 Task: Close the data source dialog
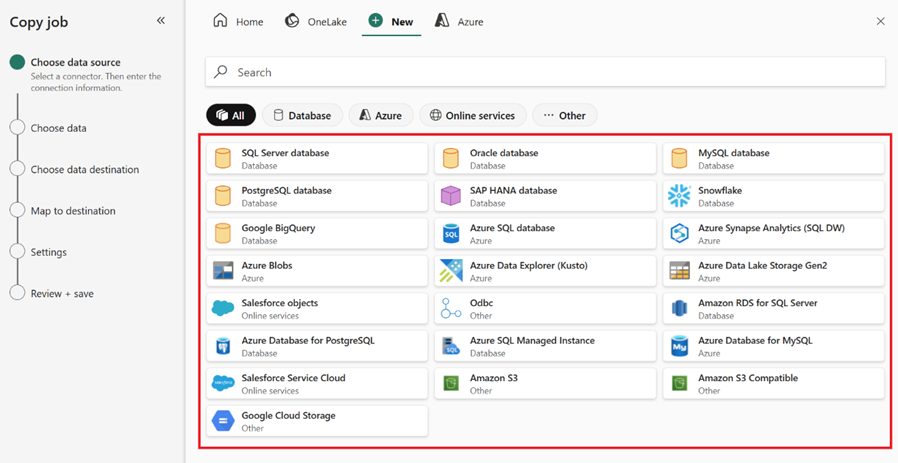[x=881, y=21]
